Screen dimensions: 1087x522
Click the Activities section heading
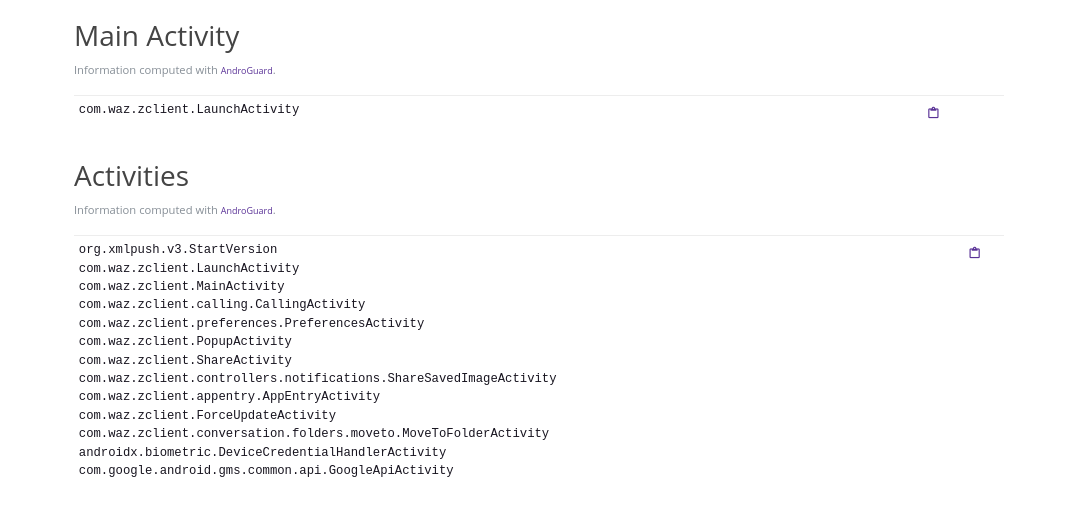pyautogui.click(x=131, y=176)
